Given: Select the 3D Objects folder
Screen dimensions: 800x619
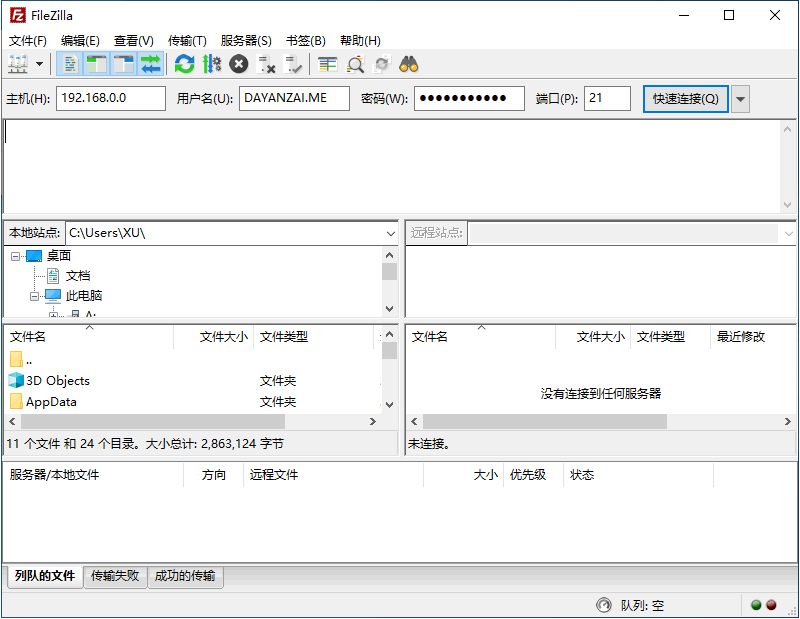Looking at the screenshot, I should (x=194, y=381).
